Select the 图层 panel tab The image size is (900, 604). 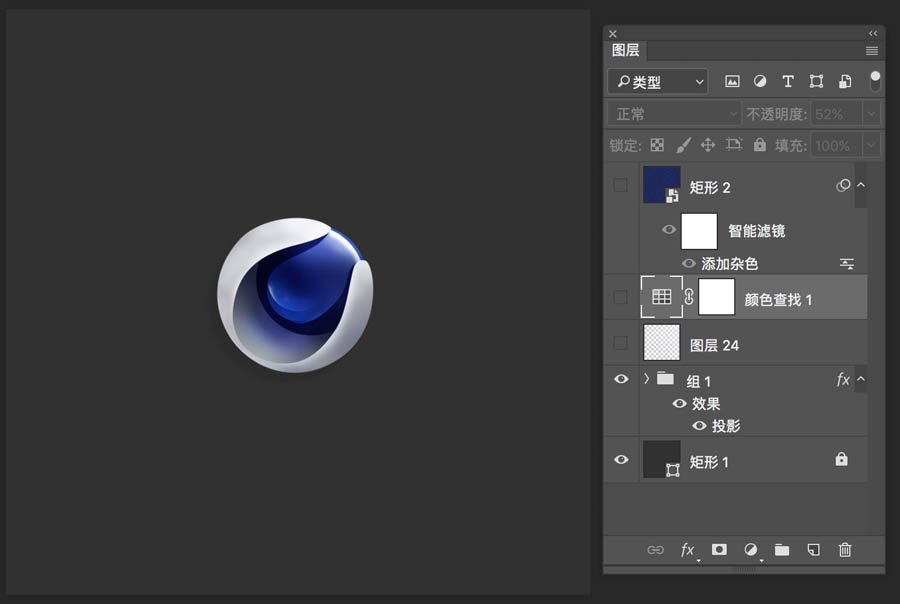626,50
